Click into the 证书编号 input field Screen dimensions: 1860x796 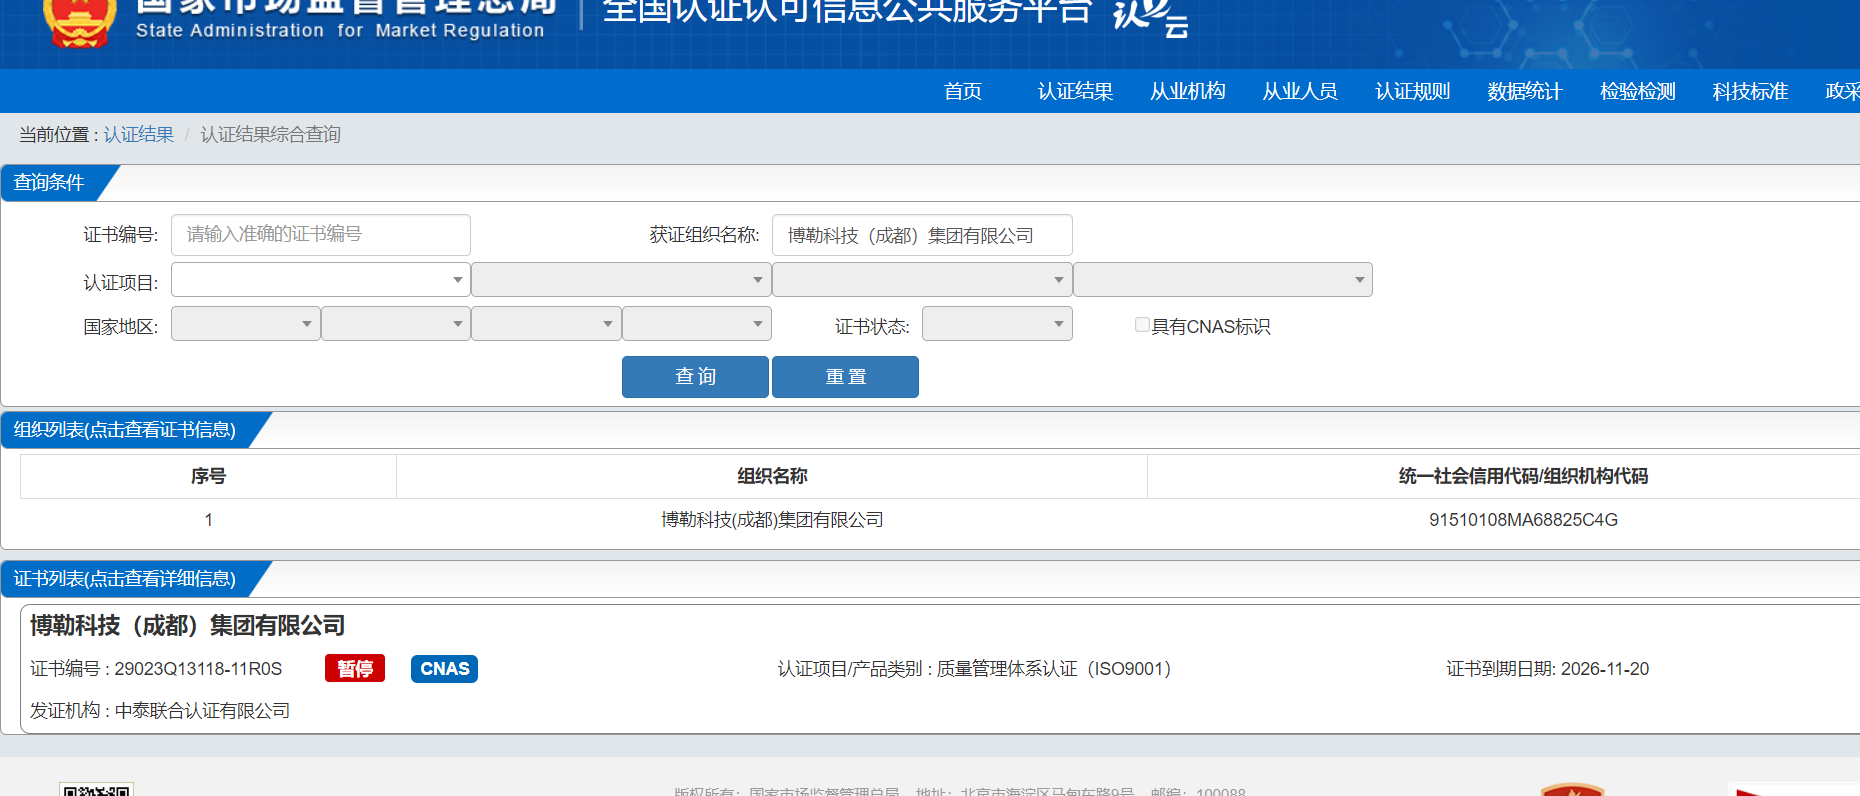(x=320, y=235)
